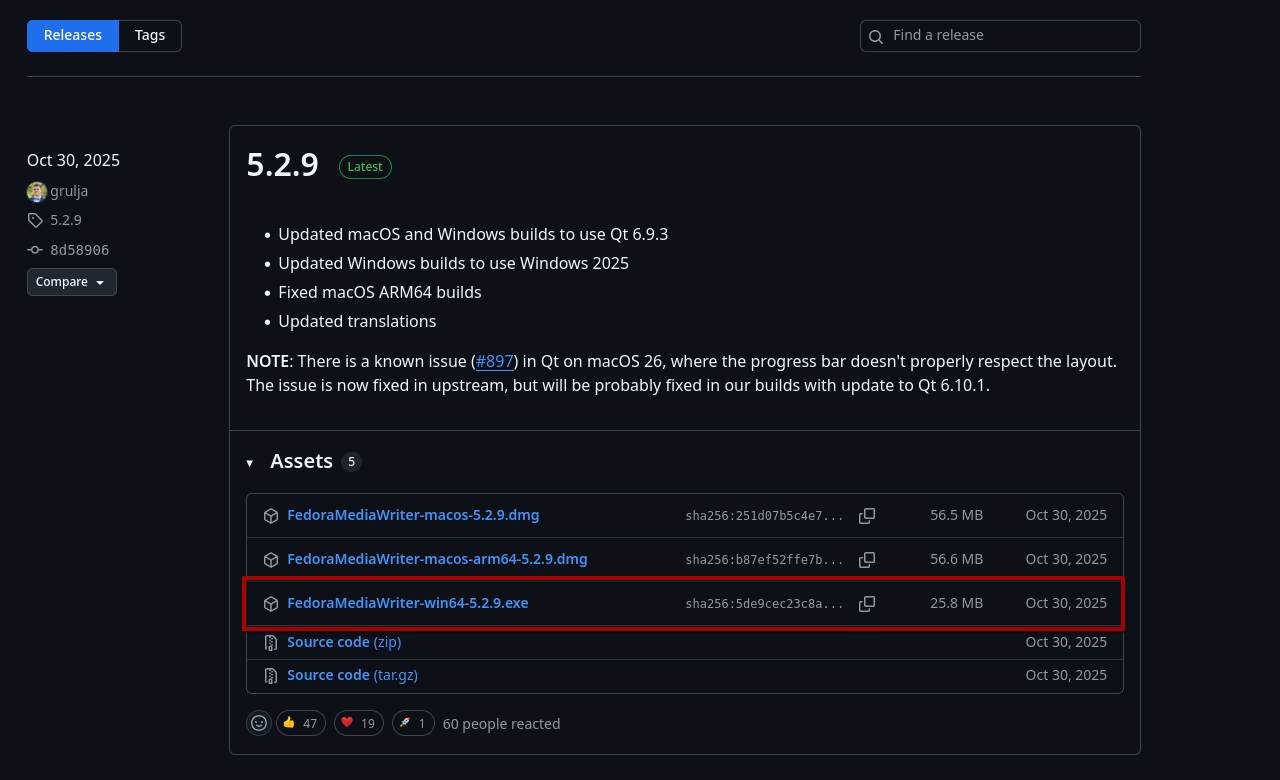This screenshot has height=780, width=1280.
Task: Open issue #897 link
Action: click(494, 361)
